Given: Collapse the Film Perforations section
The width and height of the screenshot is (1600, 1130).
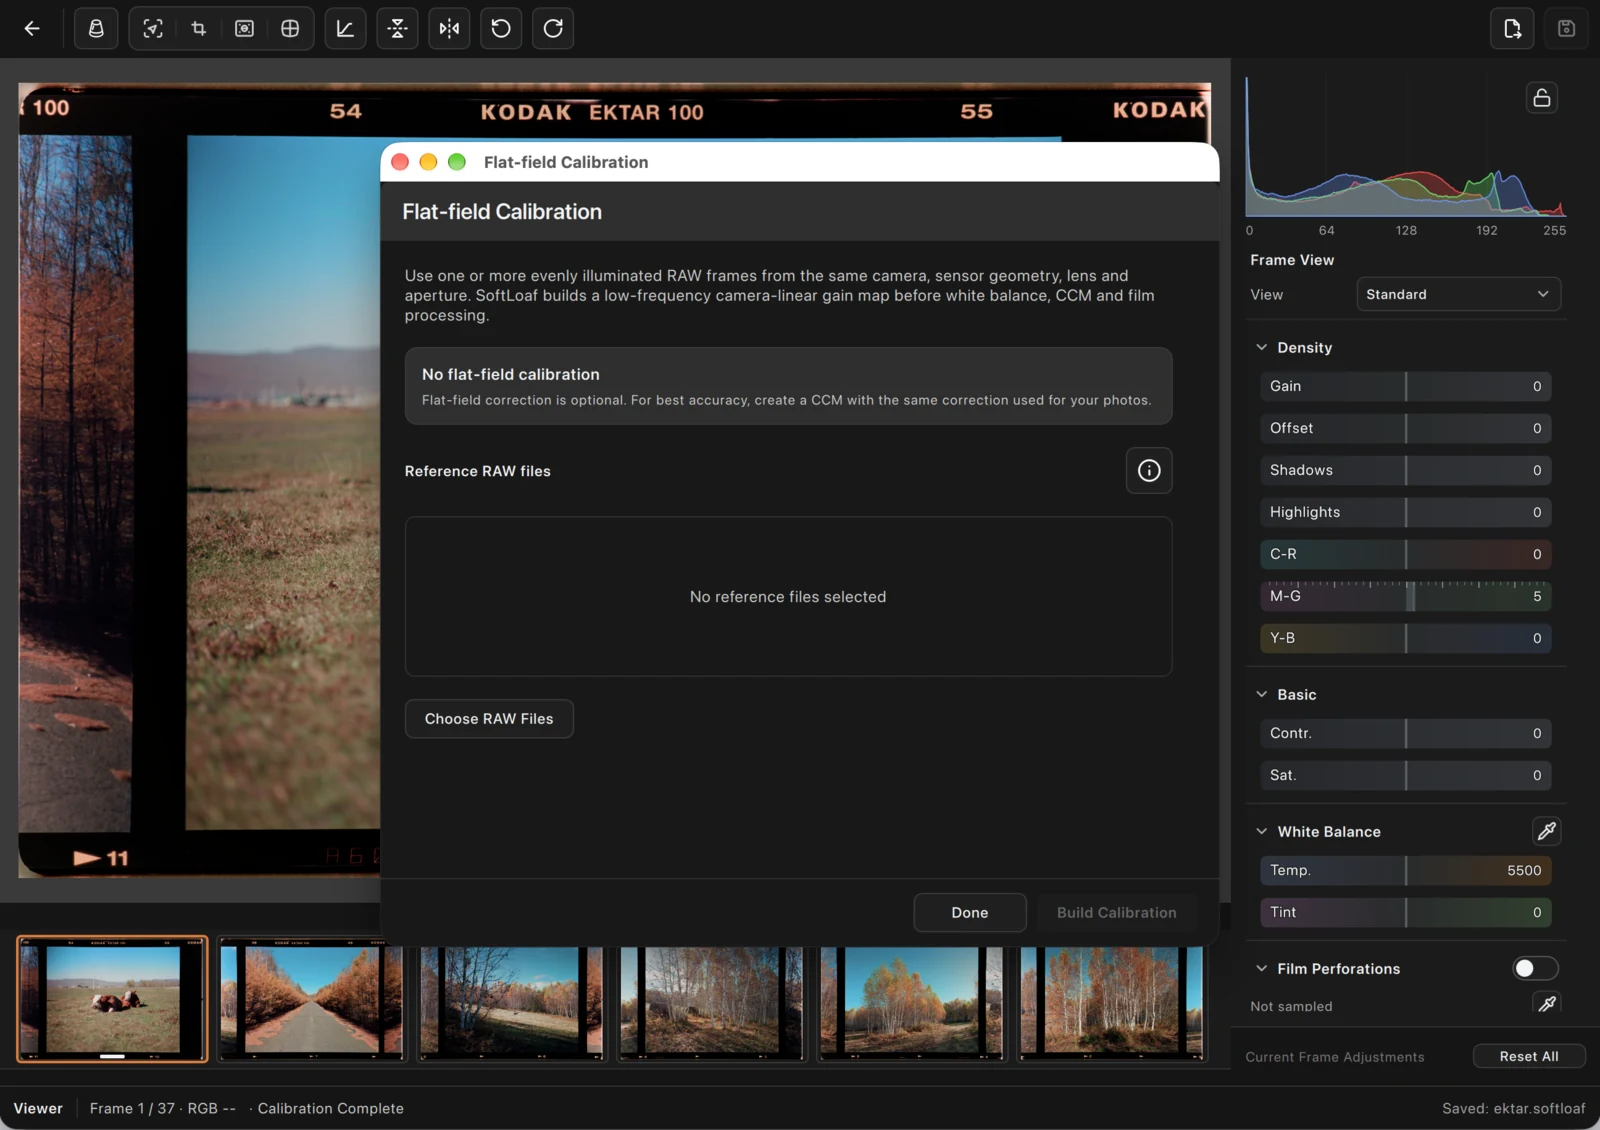Looking at the screenshot, I should click(x=1262, y=968).
